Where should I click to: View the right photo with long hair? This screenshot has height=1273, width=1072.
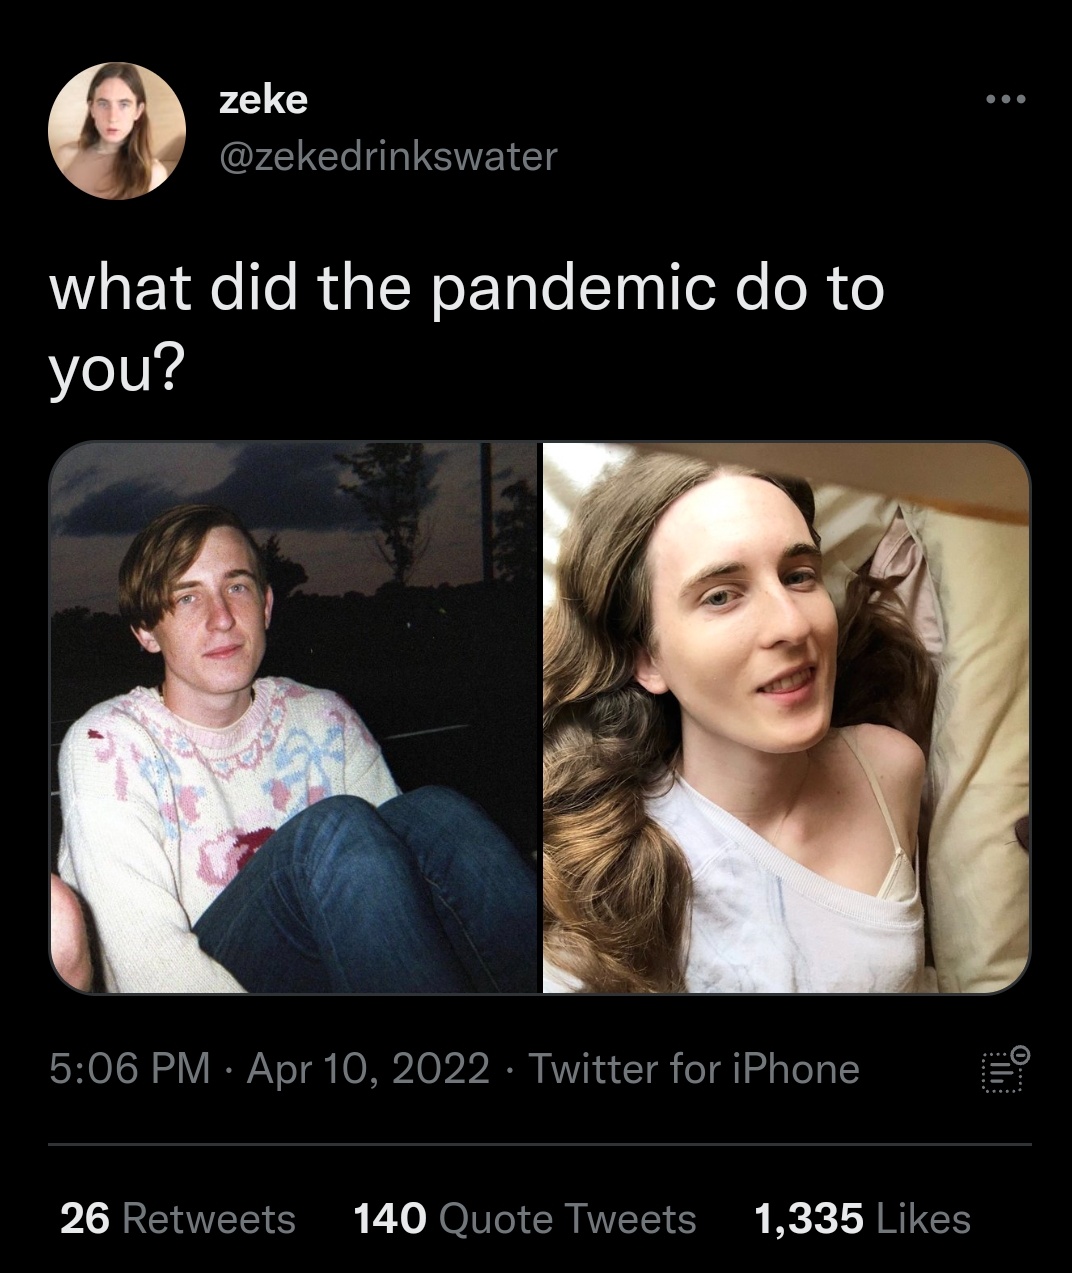pos(786,717)
